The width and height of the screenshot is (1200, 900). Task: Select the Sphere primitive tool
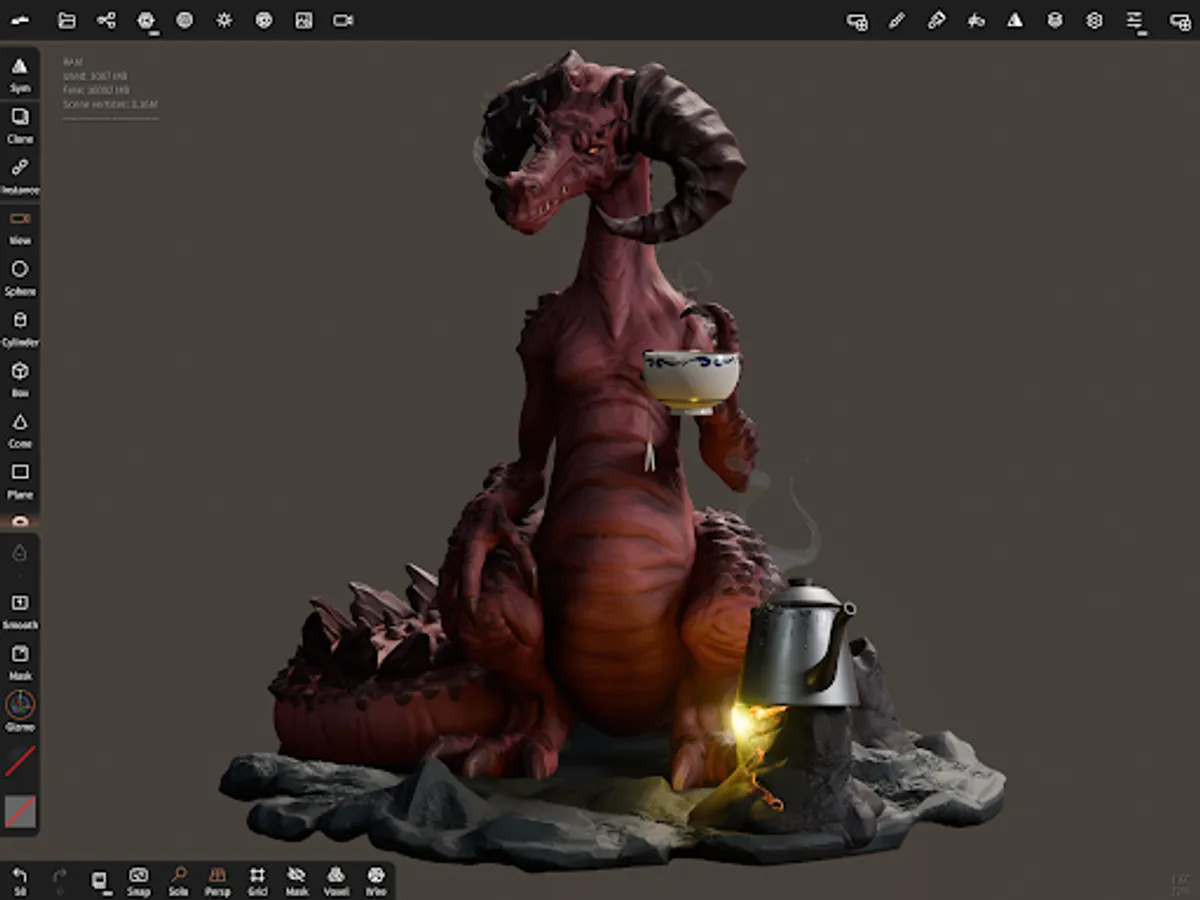pos(20,277)
